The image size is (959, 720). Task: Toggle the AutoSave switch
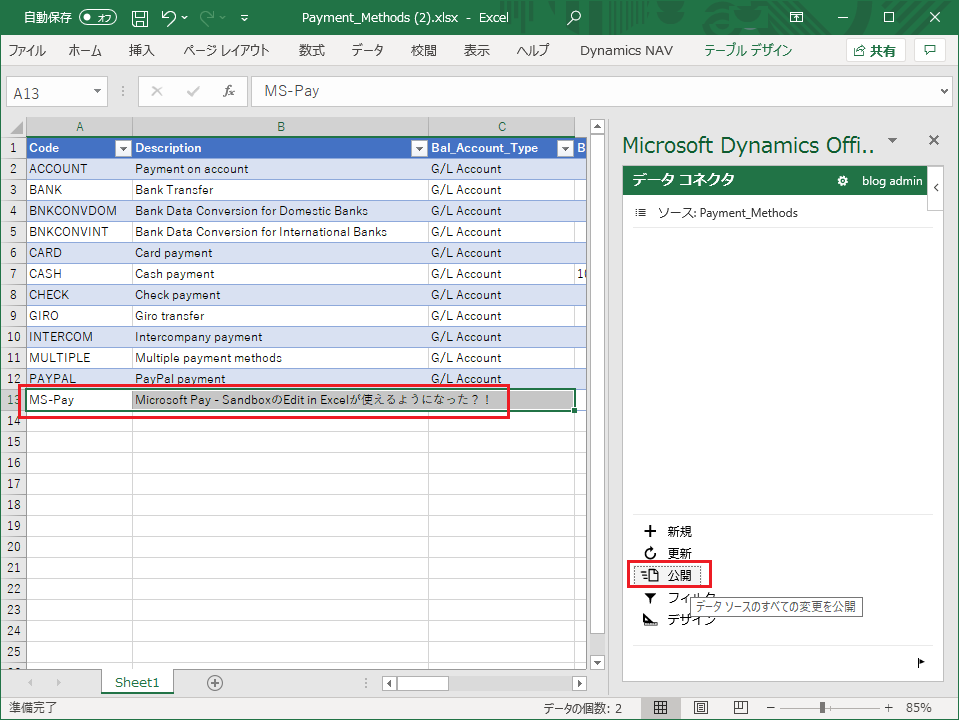coord(98,18)
